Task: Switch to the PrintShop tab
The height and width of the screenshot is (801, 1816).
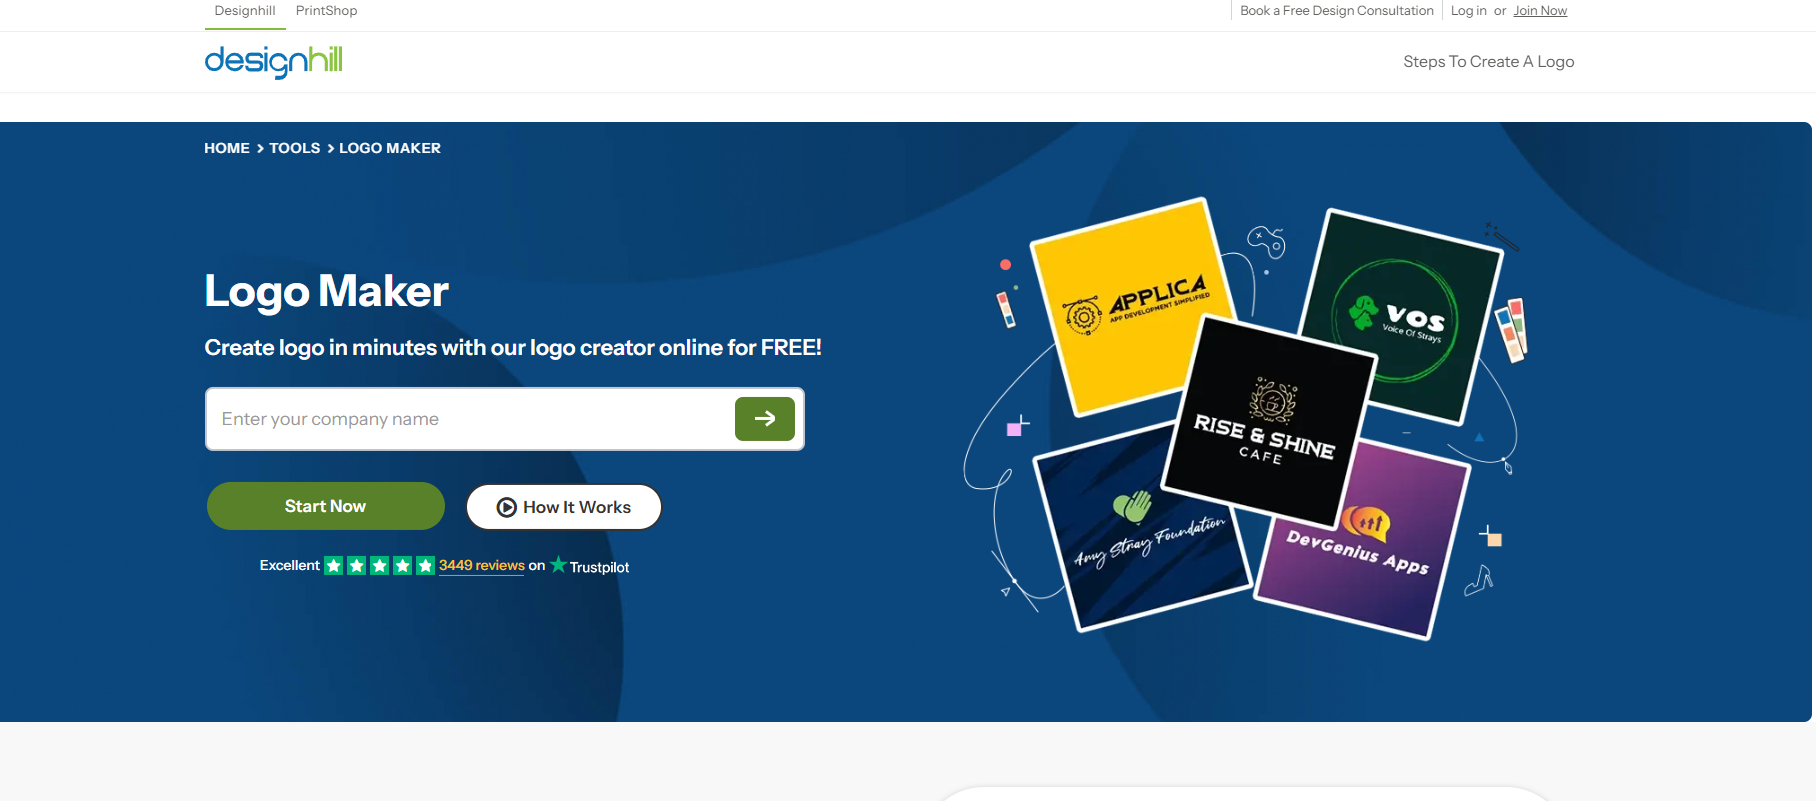Action: pyautogui.click(x=326, y=11)
